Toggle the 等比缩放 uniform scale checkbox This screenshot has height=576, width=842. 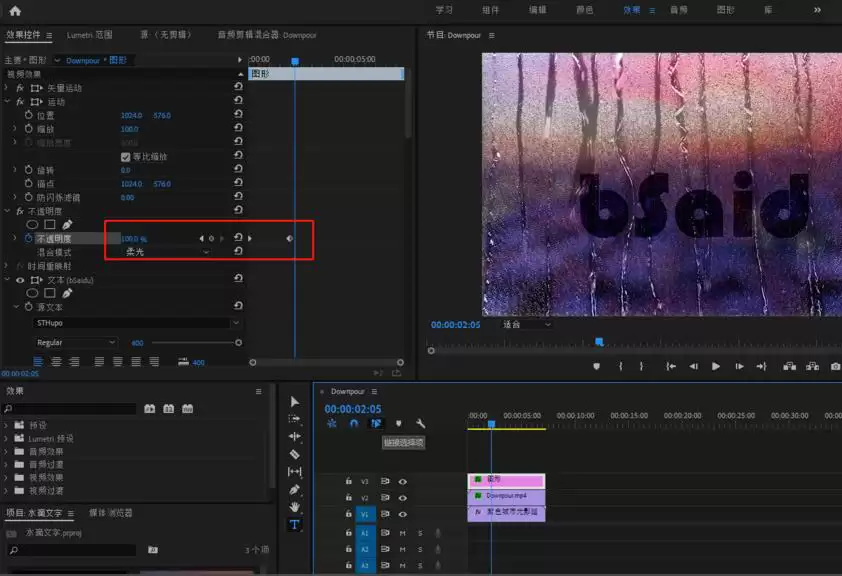coord(126,157)
